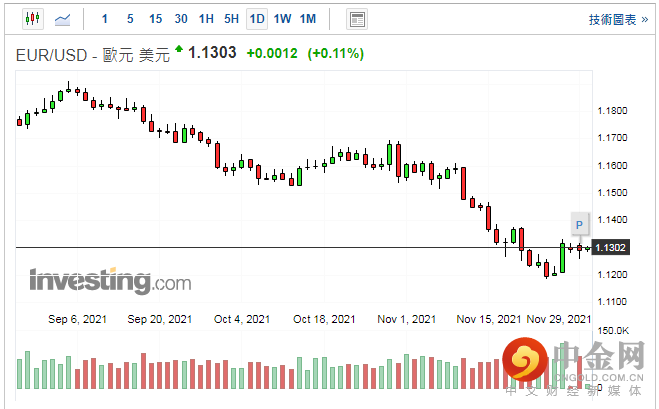Viewport: 659px width, 409px height.
Task: Click the 1.1302 current price label
Action: click(610, 247)
